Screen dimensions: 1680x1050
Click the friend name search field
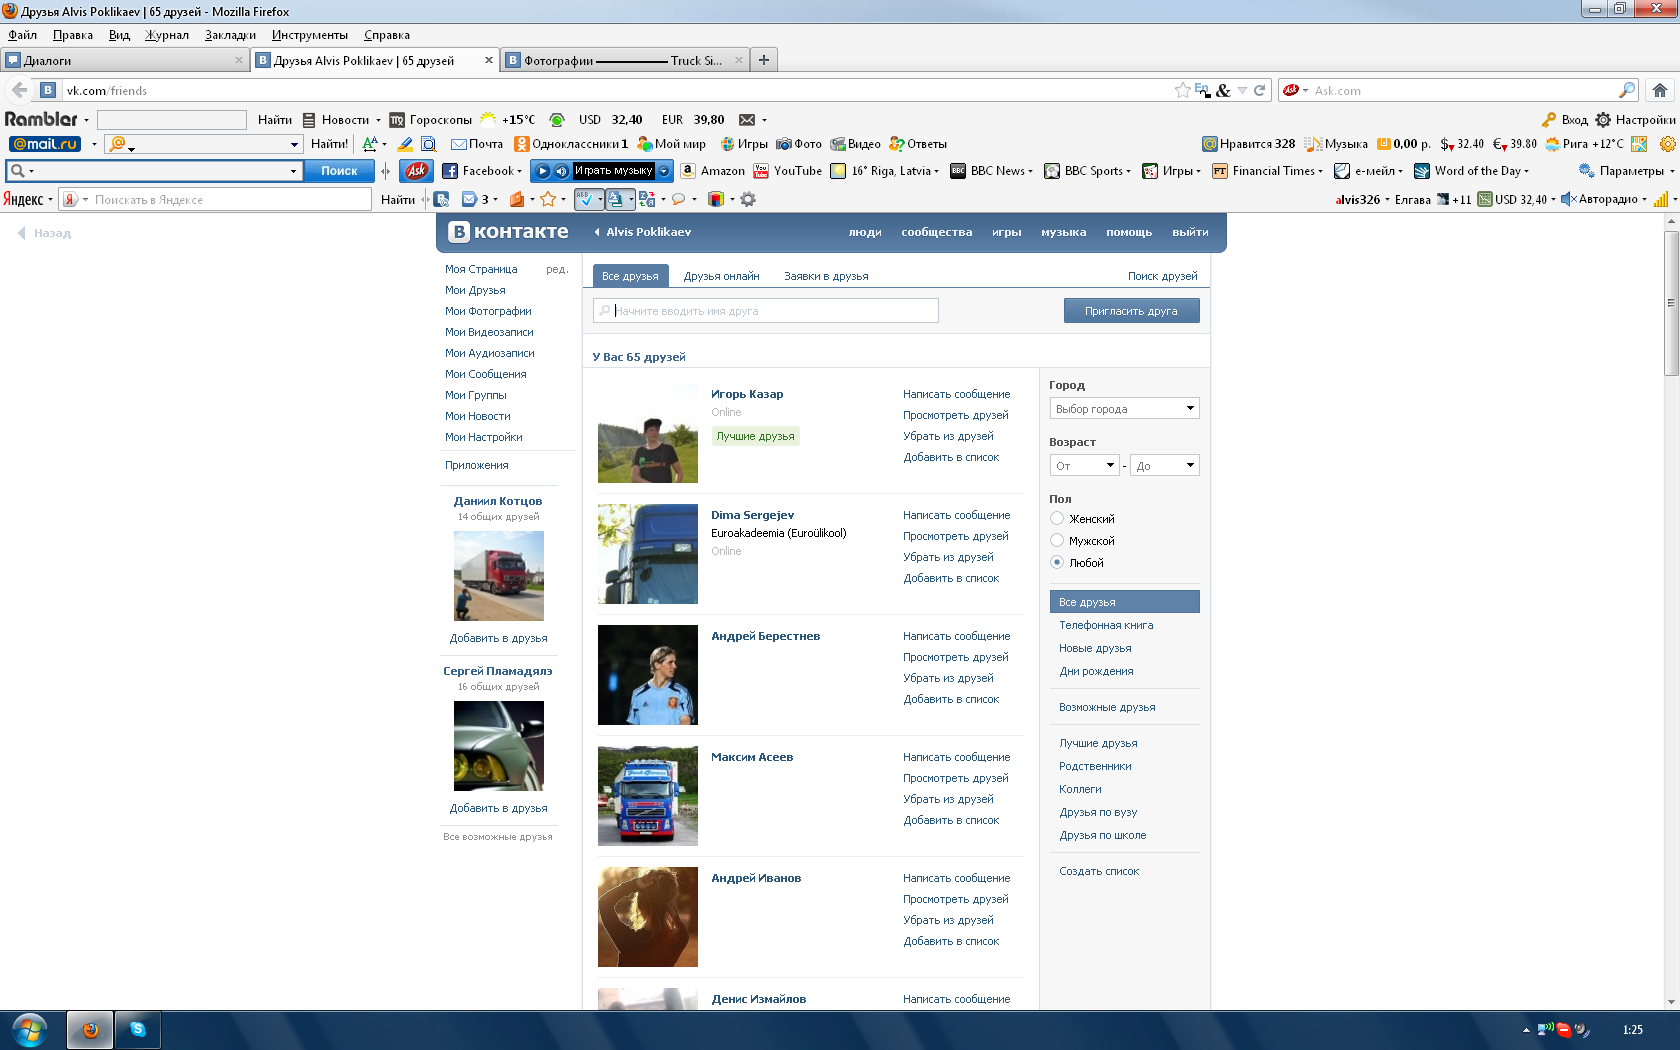(x=766, y=311)
